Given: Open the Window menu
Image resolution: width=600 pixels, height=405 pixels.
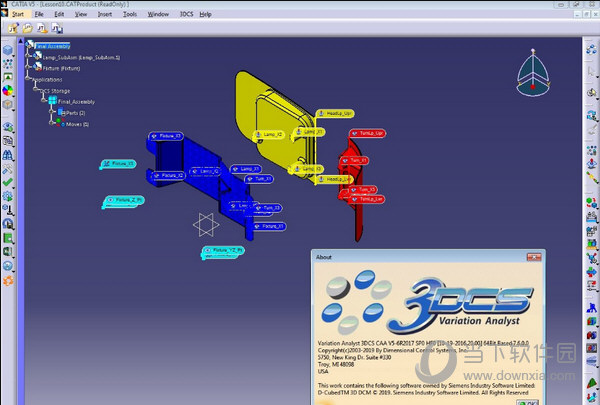Looking at the screenshot, I should (x=158, y=14).
